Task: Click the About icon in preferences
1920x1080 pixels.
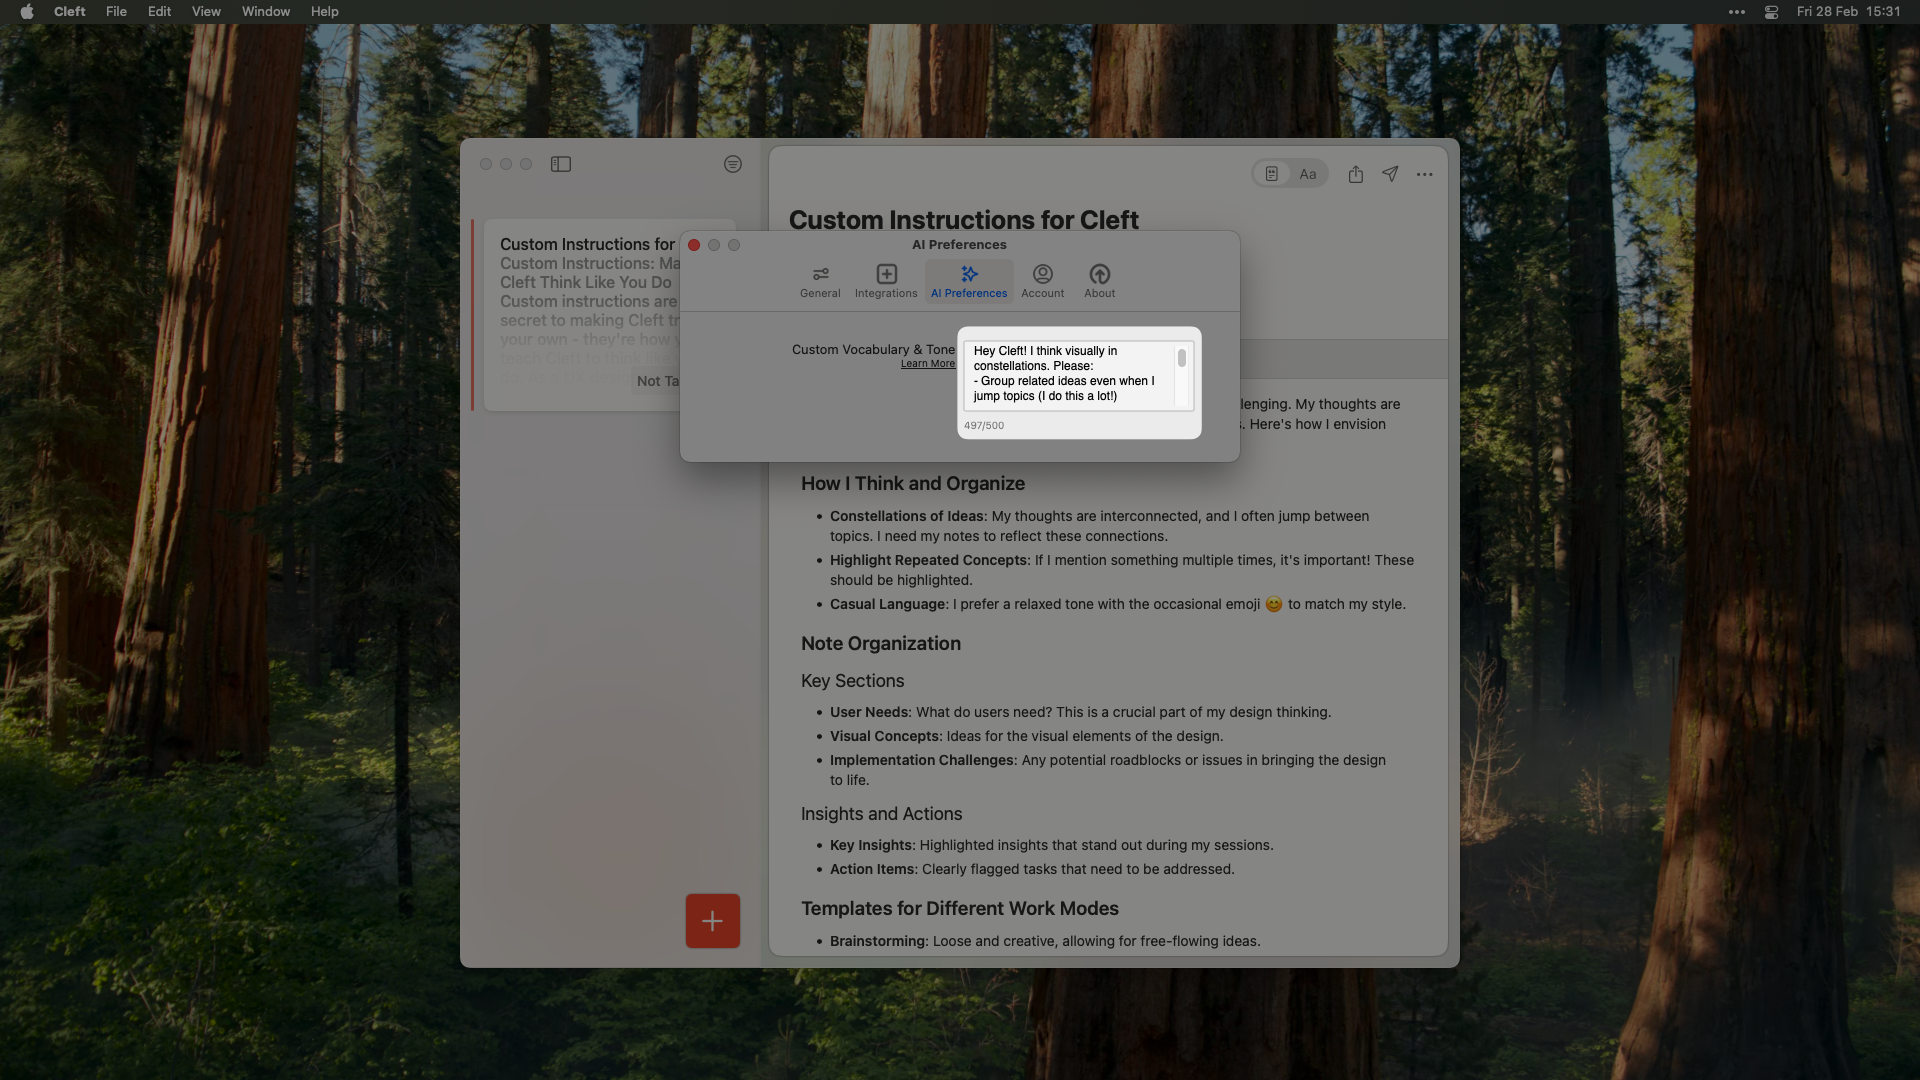Action: pyautogui.click(x=1099, y=280)
